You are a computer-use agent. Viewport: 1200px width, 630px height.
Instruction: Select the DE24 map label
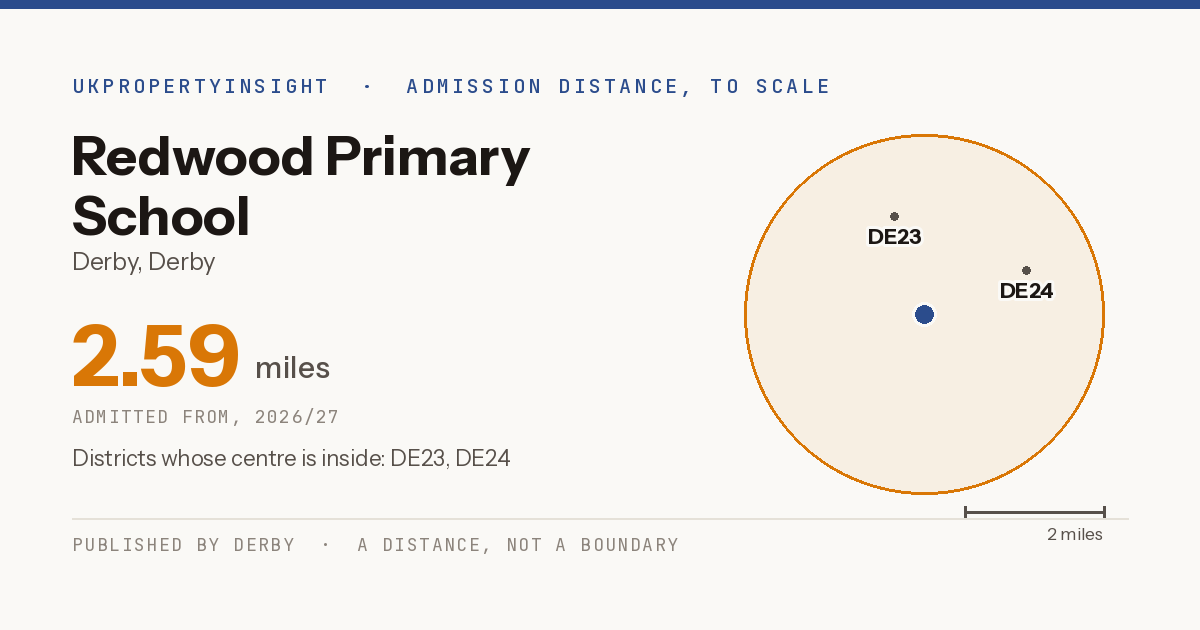pos(1026,291)
